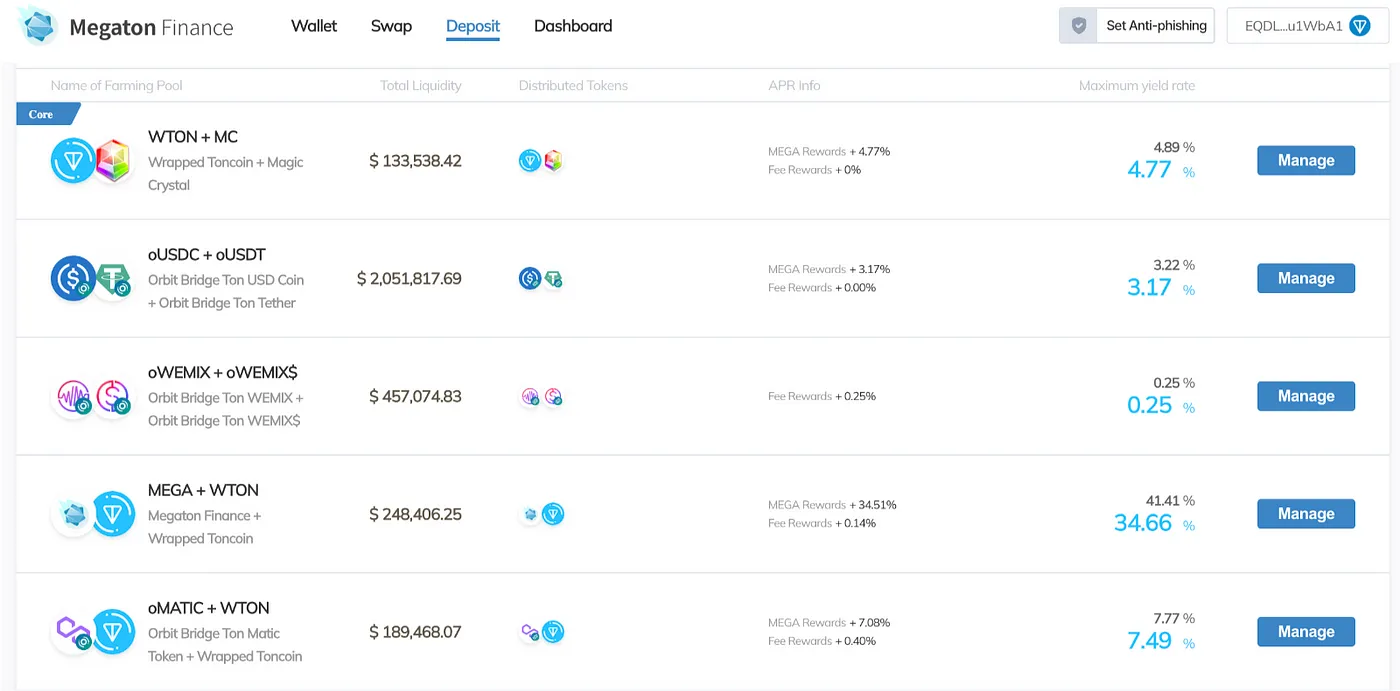Click the Megaton Finance crystal logo
The image size is (1400, 691).
tap(38, 26)
